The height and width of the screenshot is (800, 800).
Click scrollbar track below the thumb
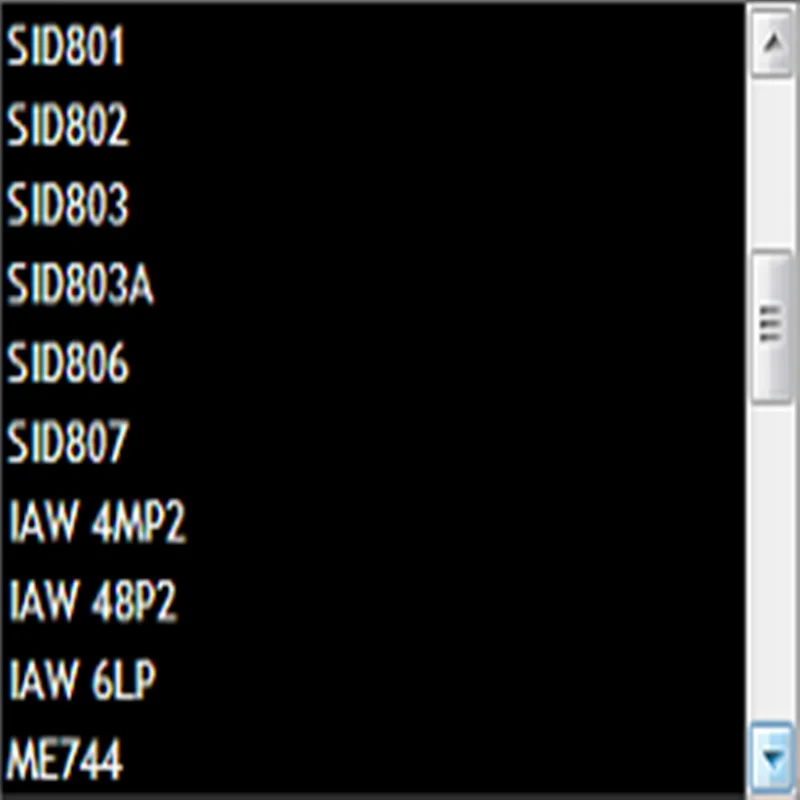point(772,562)
